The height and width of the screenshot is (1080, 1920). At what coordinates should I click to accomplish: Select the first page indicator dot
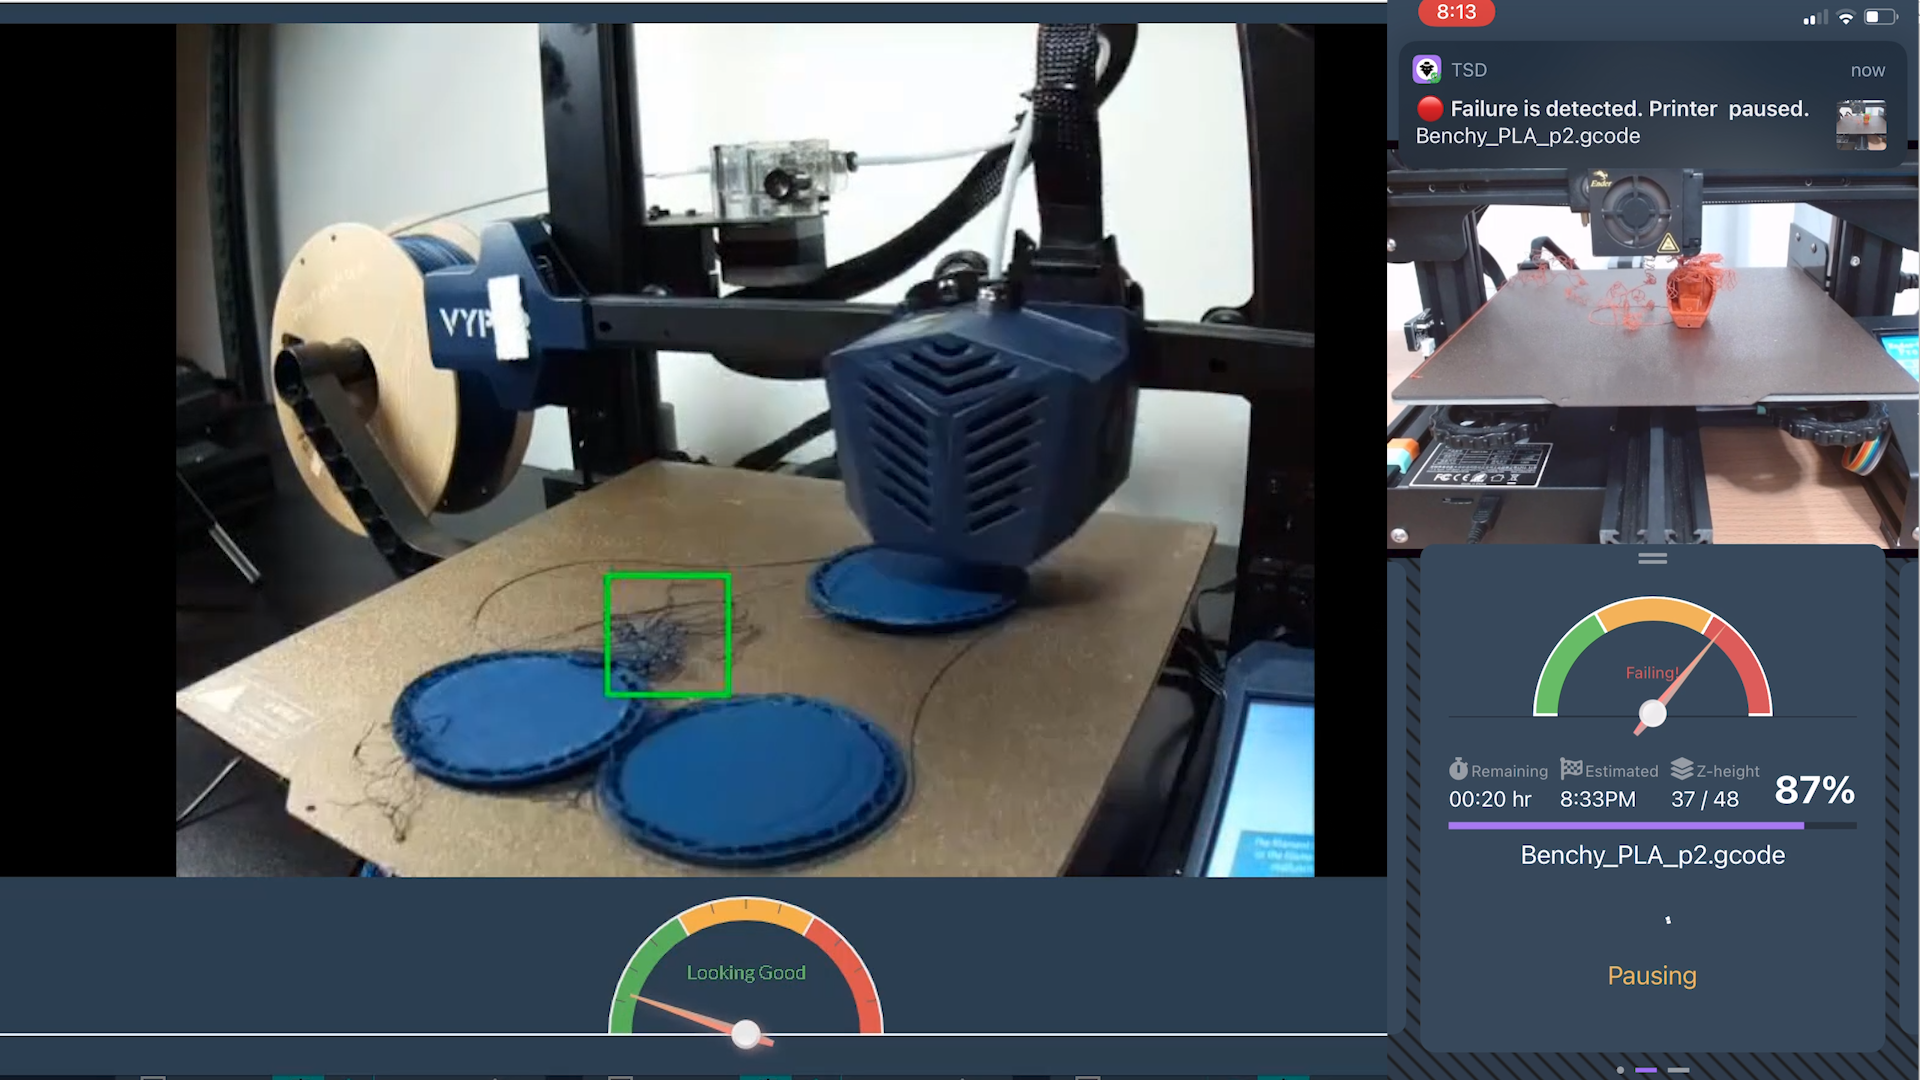(1620, 1070)
